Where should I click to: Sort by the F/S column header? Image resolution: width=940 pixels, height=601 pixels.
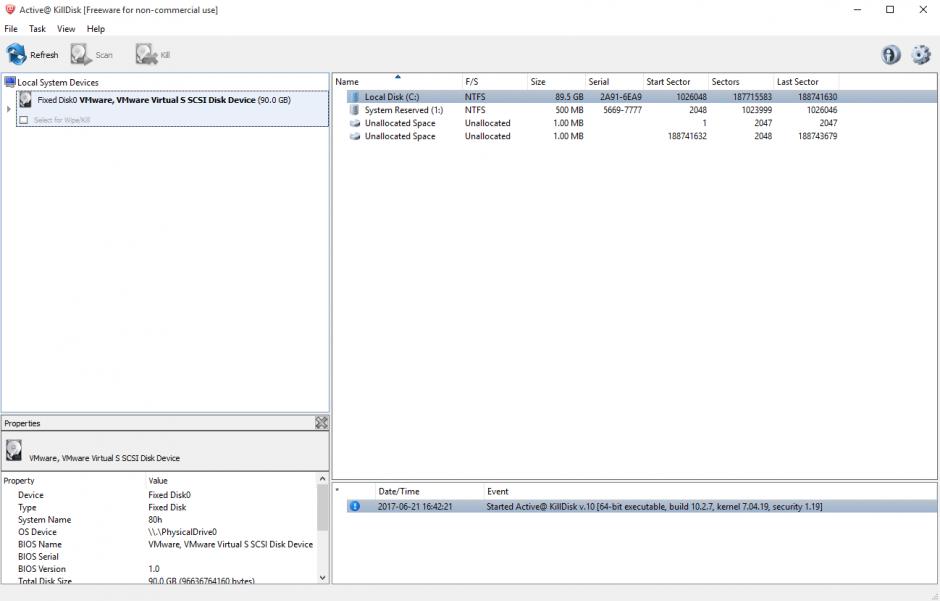pyautogui.click(x=495, y=81)
